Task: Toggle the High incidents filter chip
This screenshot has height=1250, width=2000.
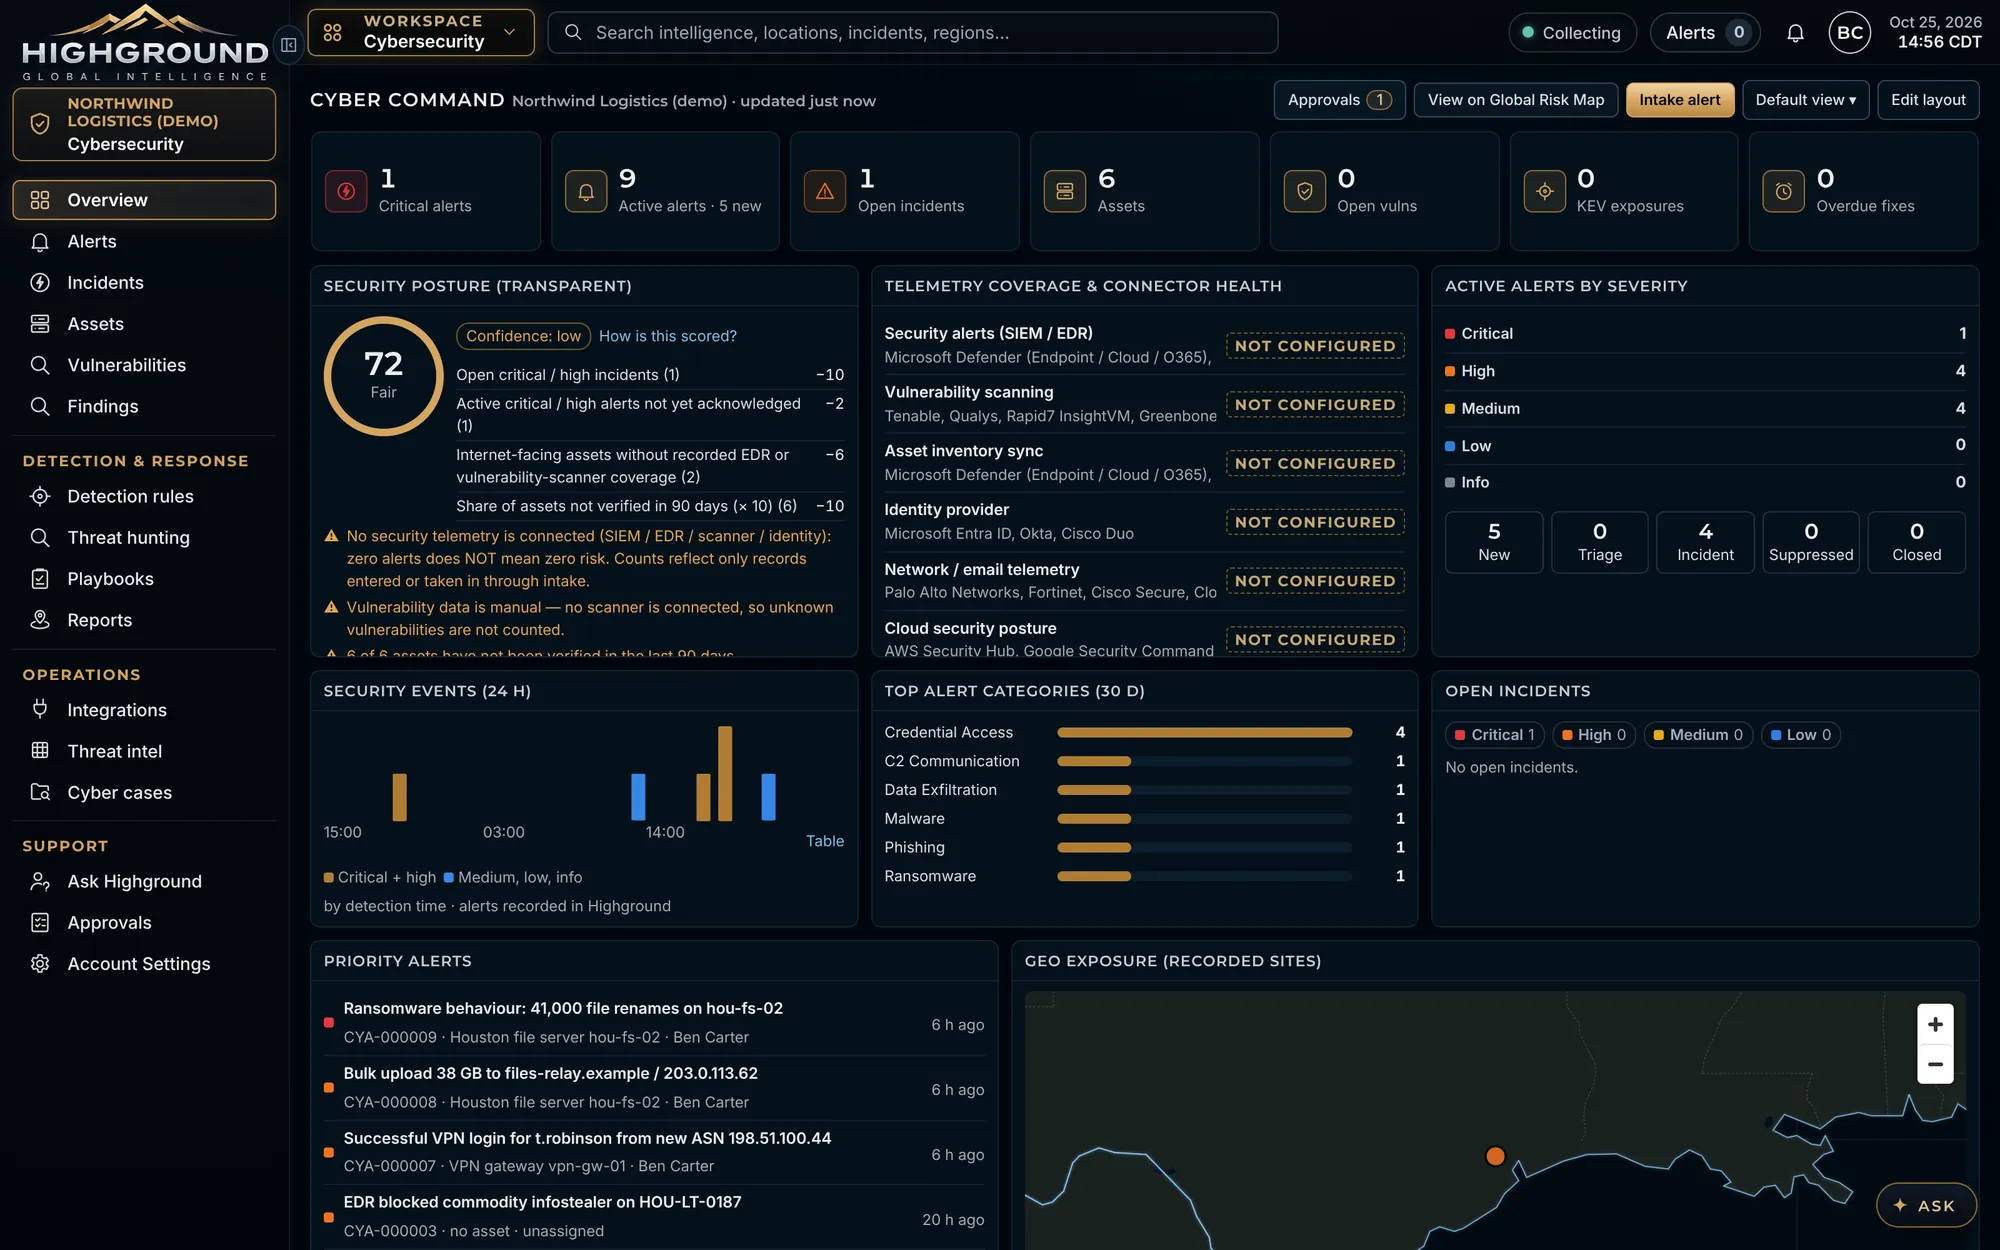Action: click(x=1594, y=735)
